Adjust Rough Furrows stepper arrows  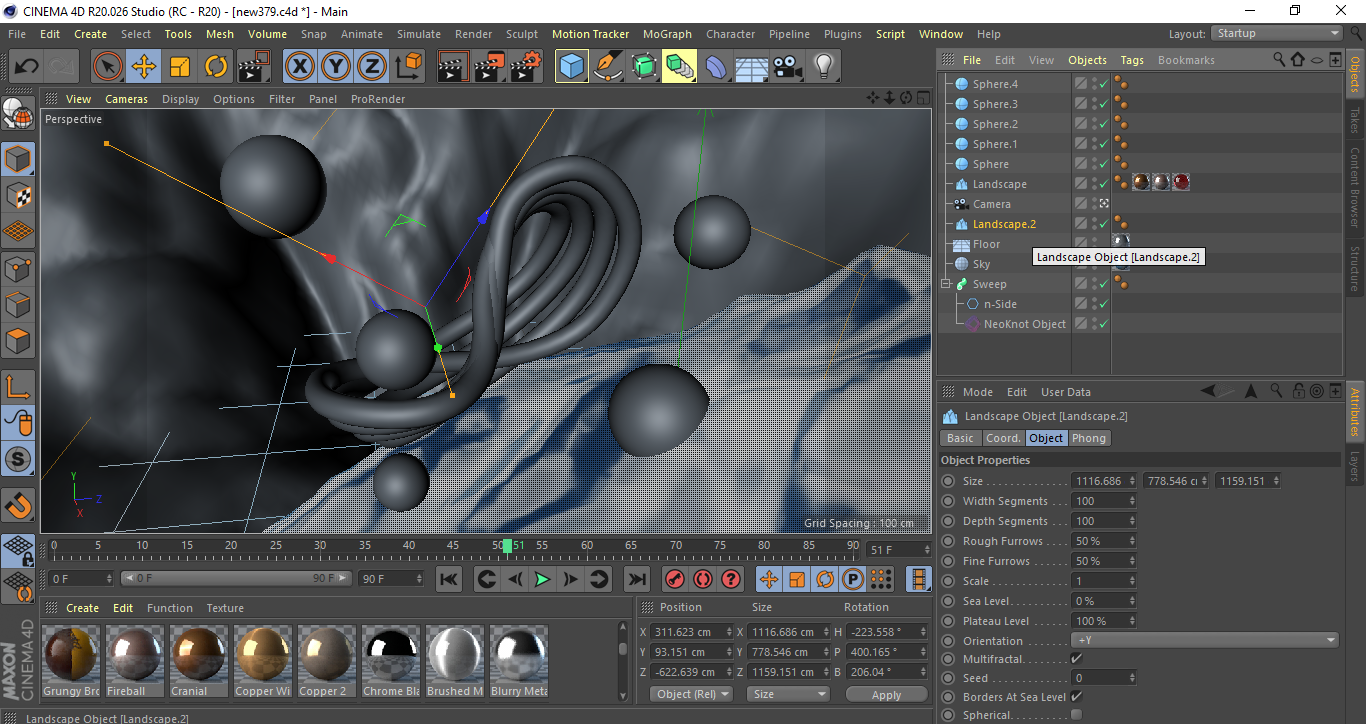coord(1132,541)
